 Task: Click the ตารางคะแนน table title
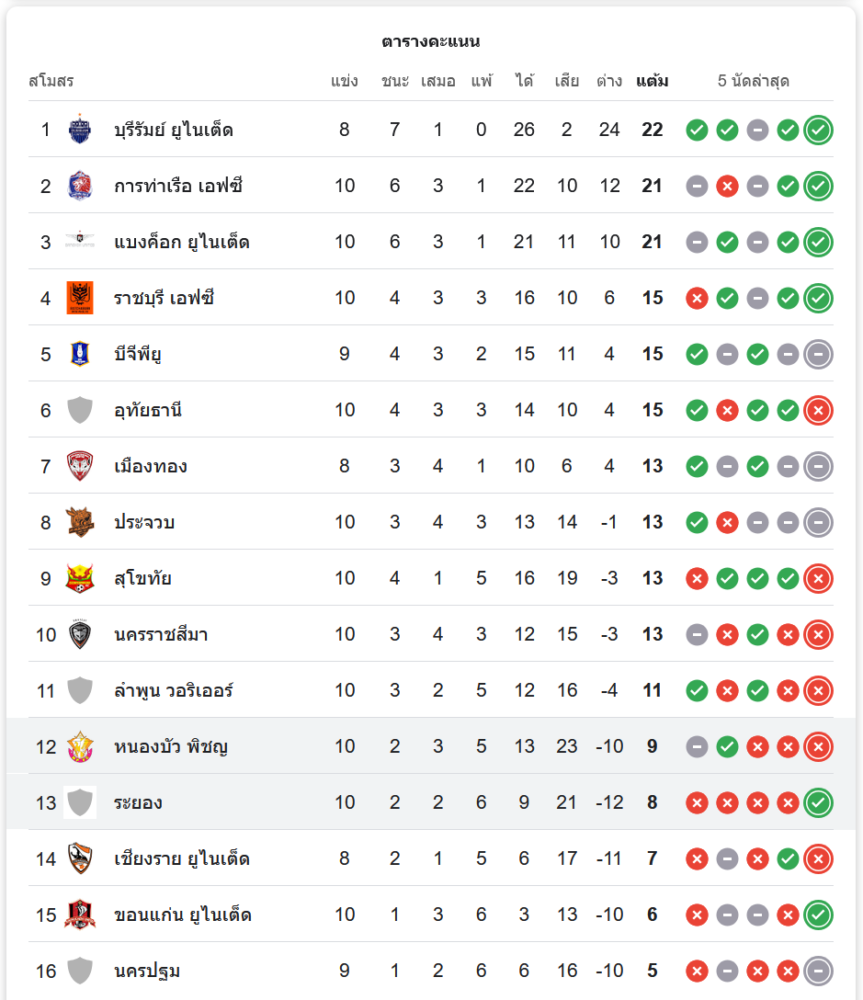pos(431,41)
